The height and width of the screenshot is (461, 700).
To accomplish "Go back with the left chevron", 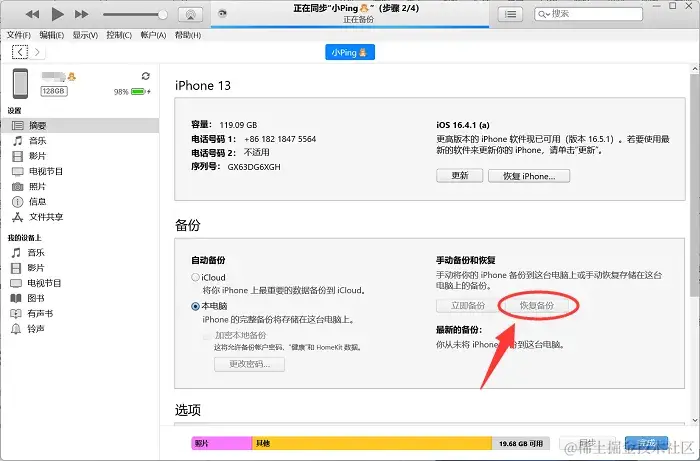I will pos(20,52).
